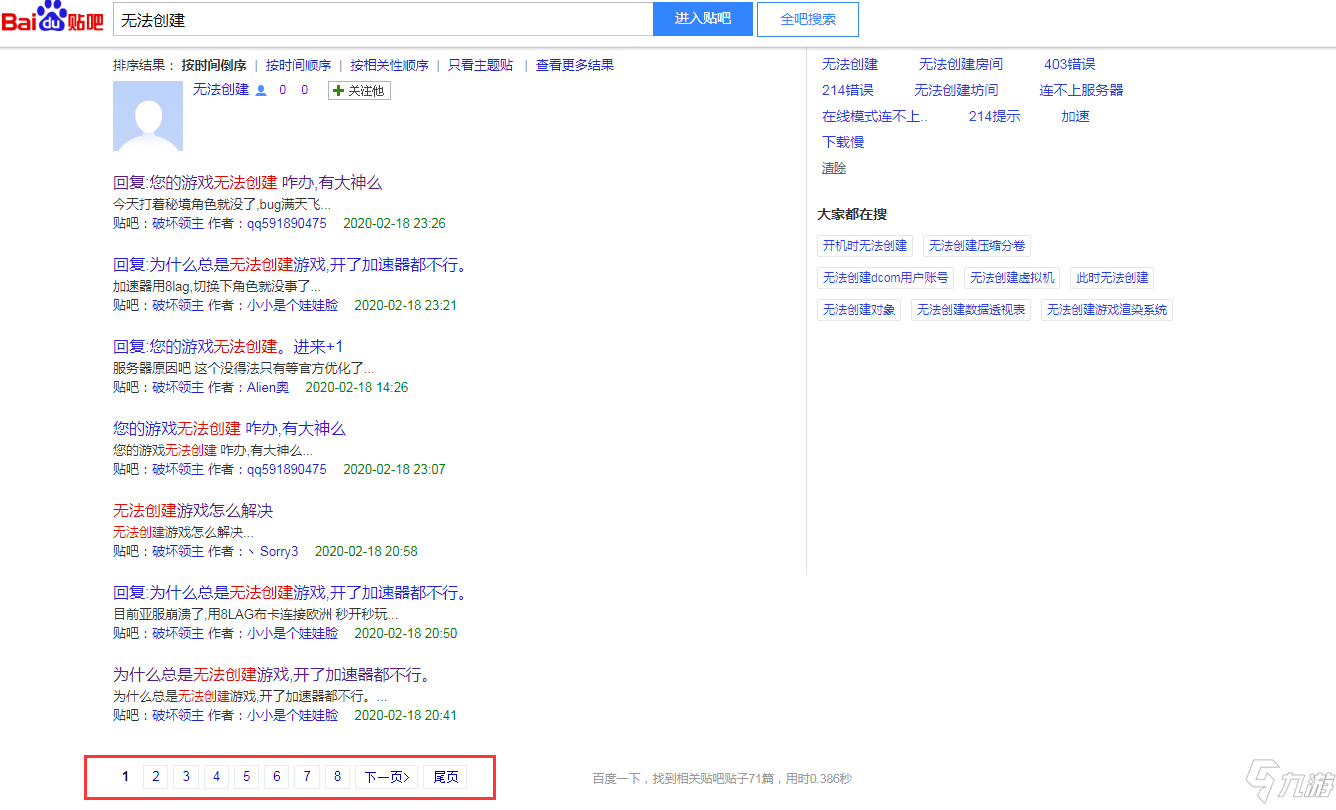Click the user avatar thumbnail
Image resolution: width=1336 pixels, height=810 pixels.
pos(148,116)
